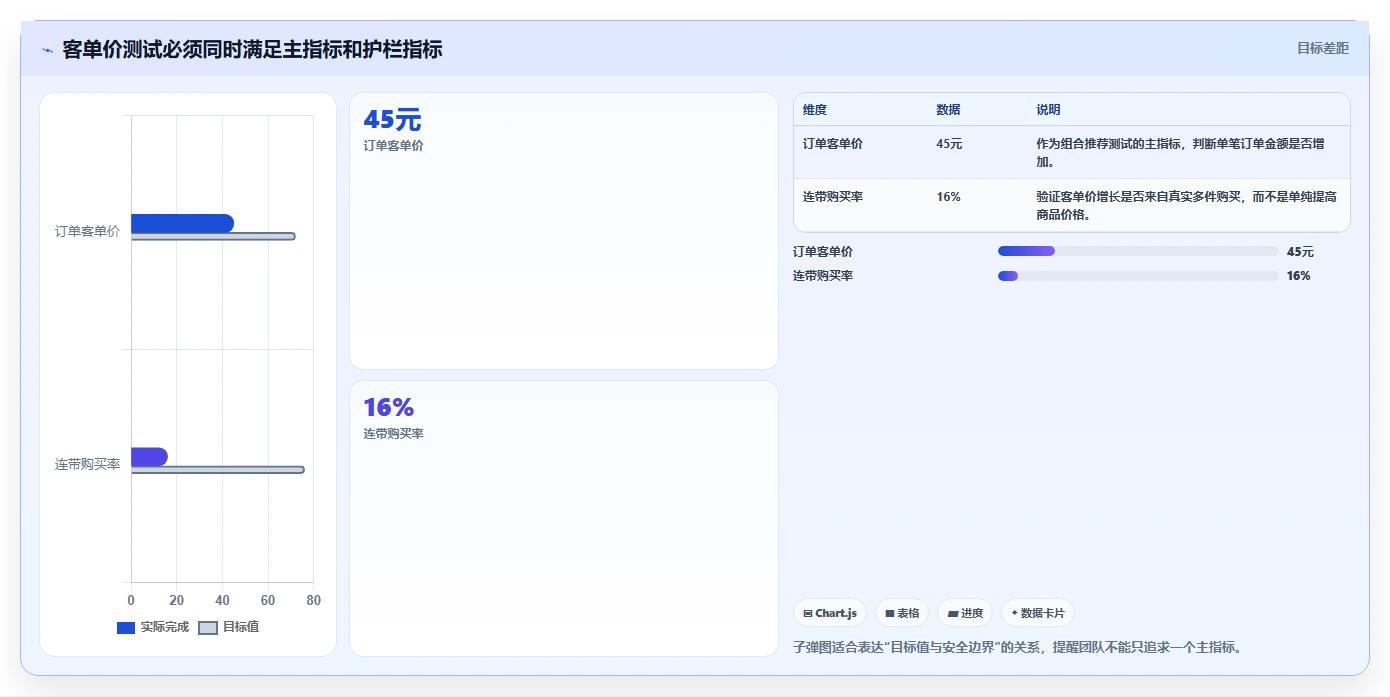Click the 45元 cell in the table
This screenshot has width=1390, height=697.
[x=949, y=144]
